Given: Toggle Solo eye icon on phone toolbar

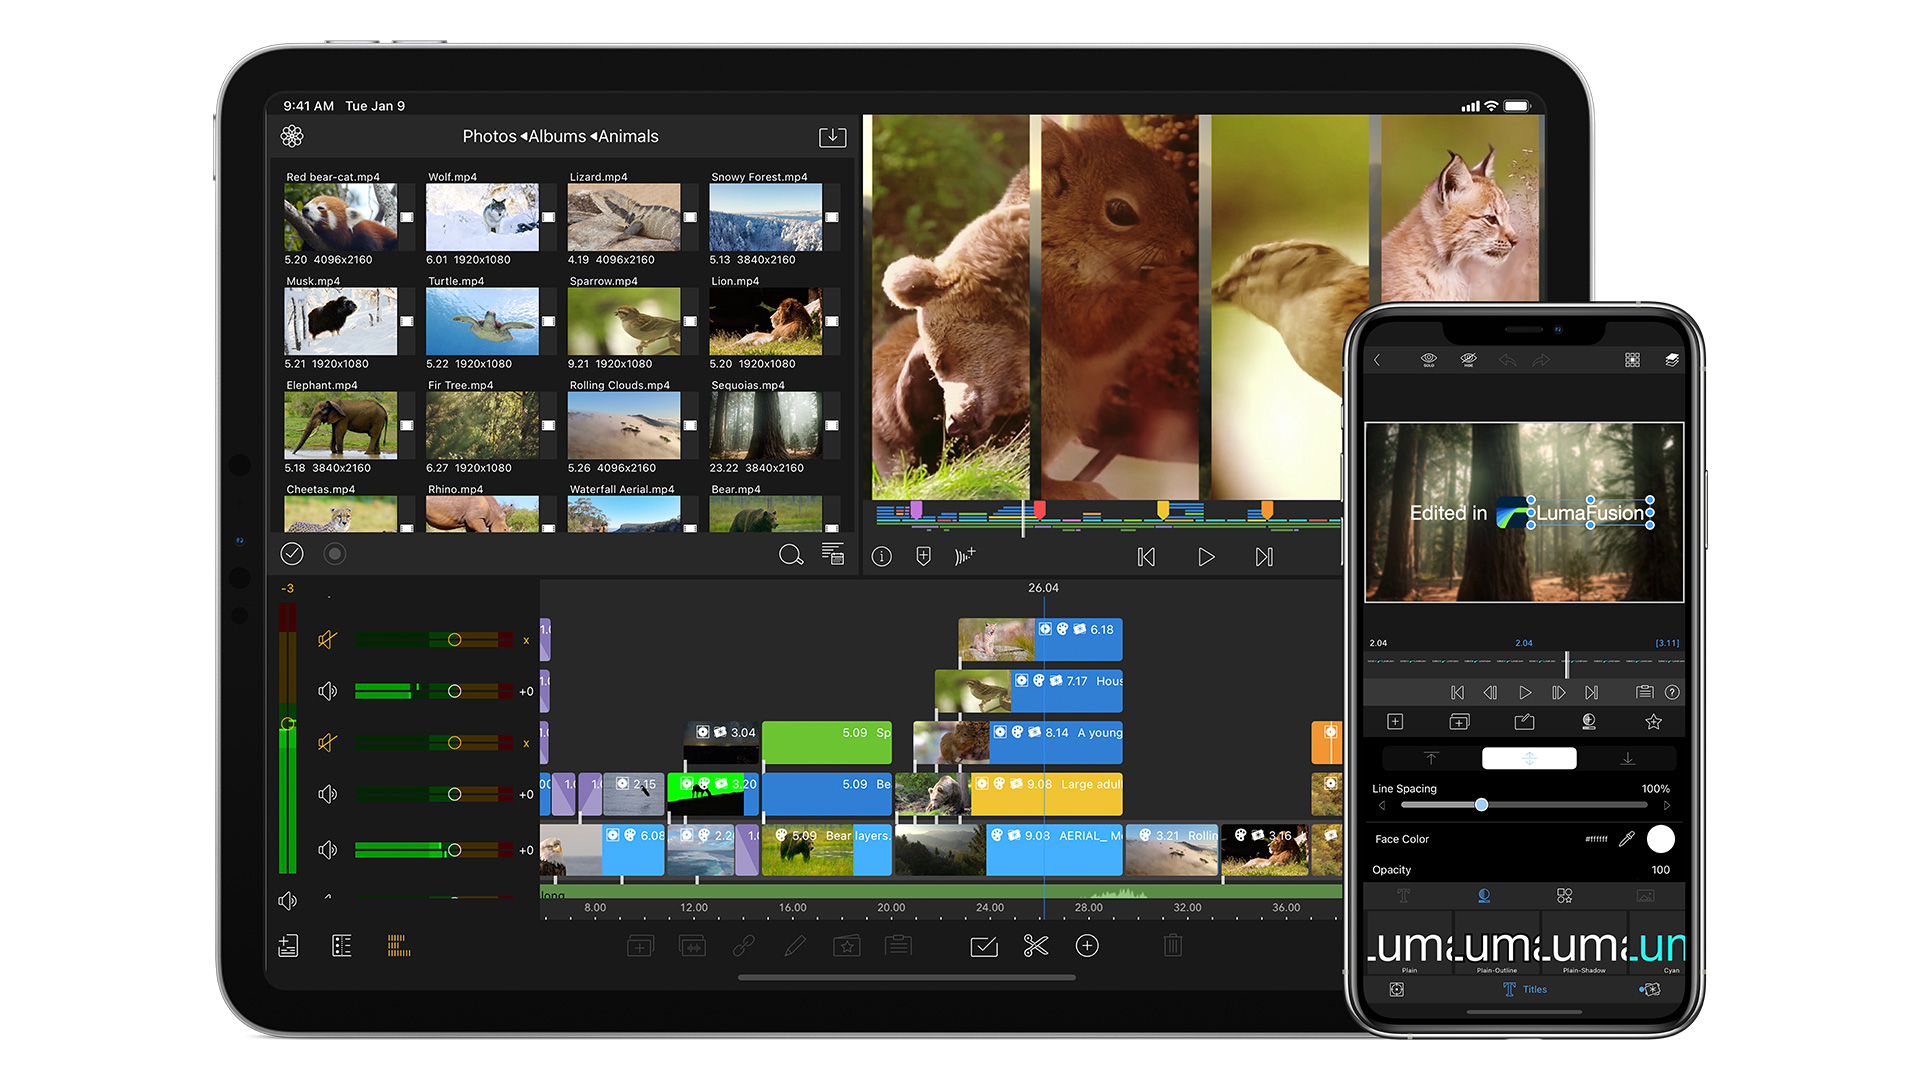Looking at the screenshot, I should tap(1428, 359).
